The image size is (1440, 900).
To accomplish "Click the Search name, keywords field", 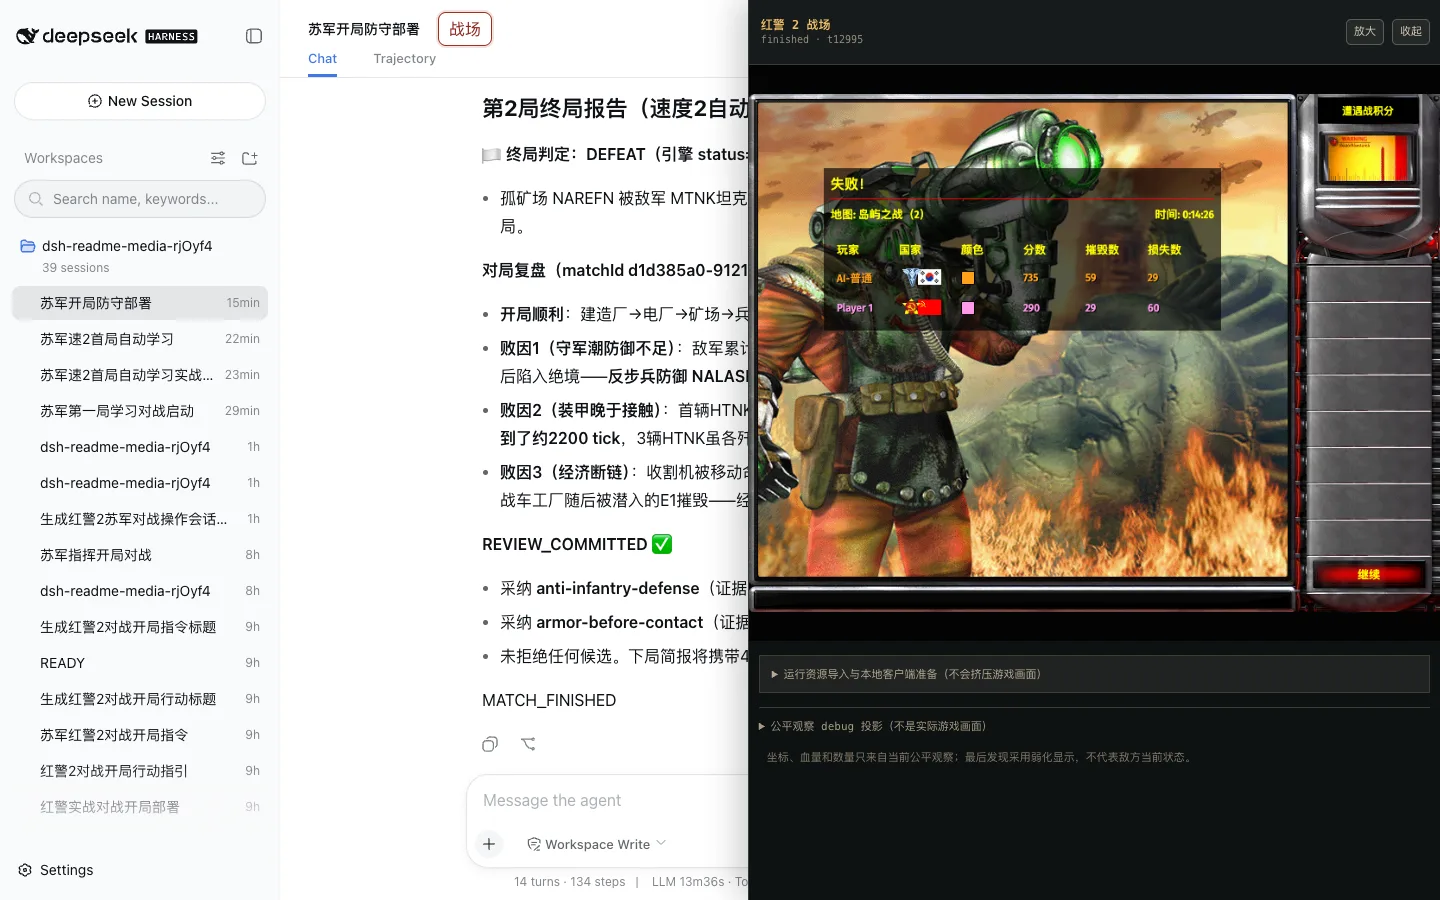I will (140, 199).
